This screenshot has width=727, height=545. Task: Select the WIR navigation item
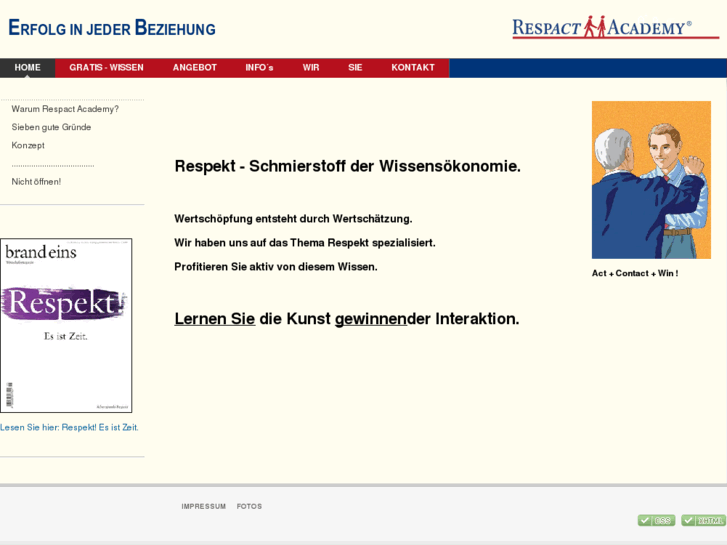(x=311, y=68)
